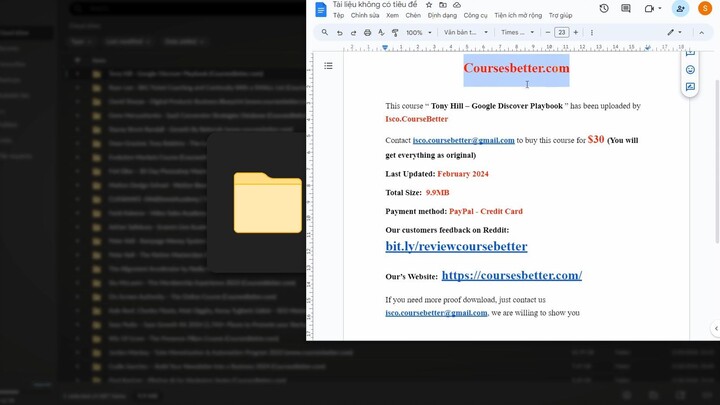
Task: Open the Công cụ menu
Action: 475,16
